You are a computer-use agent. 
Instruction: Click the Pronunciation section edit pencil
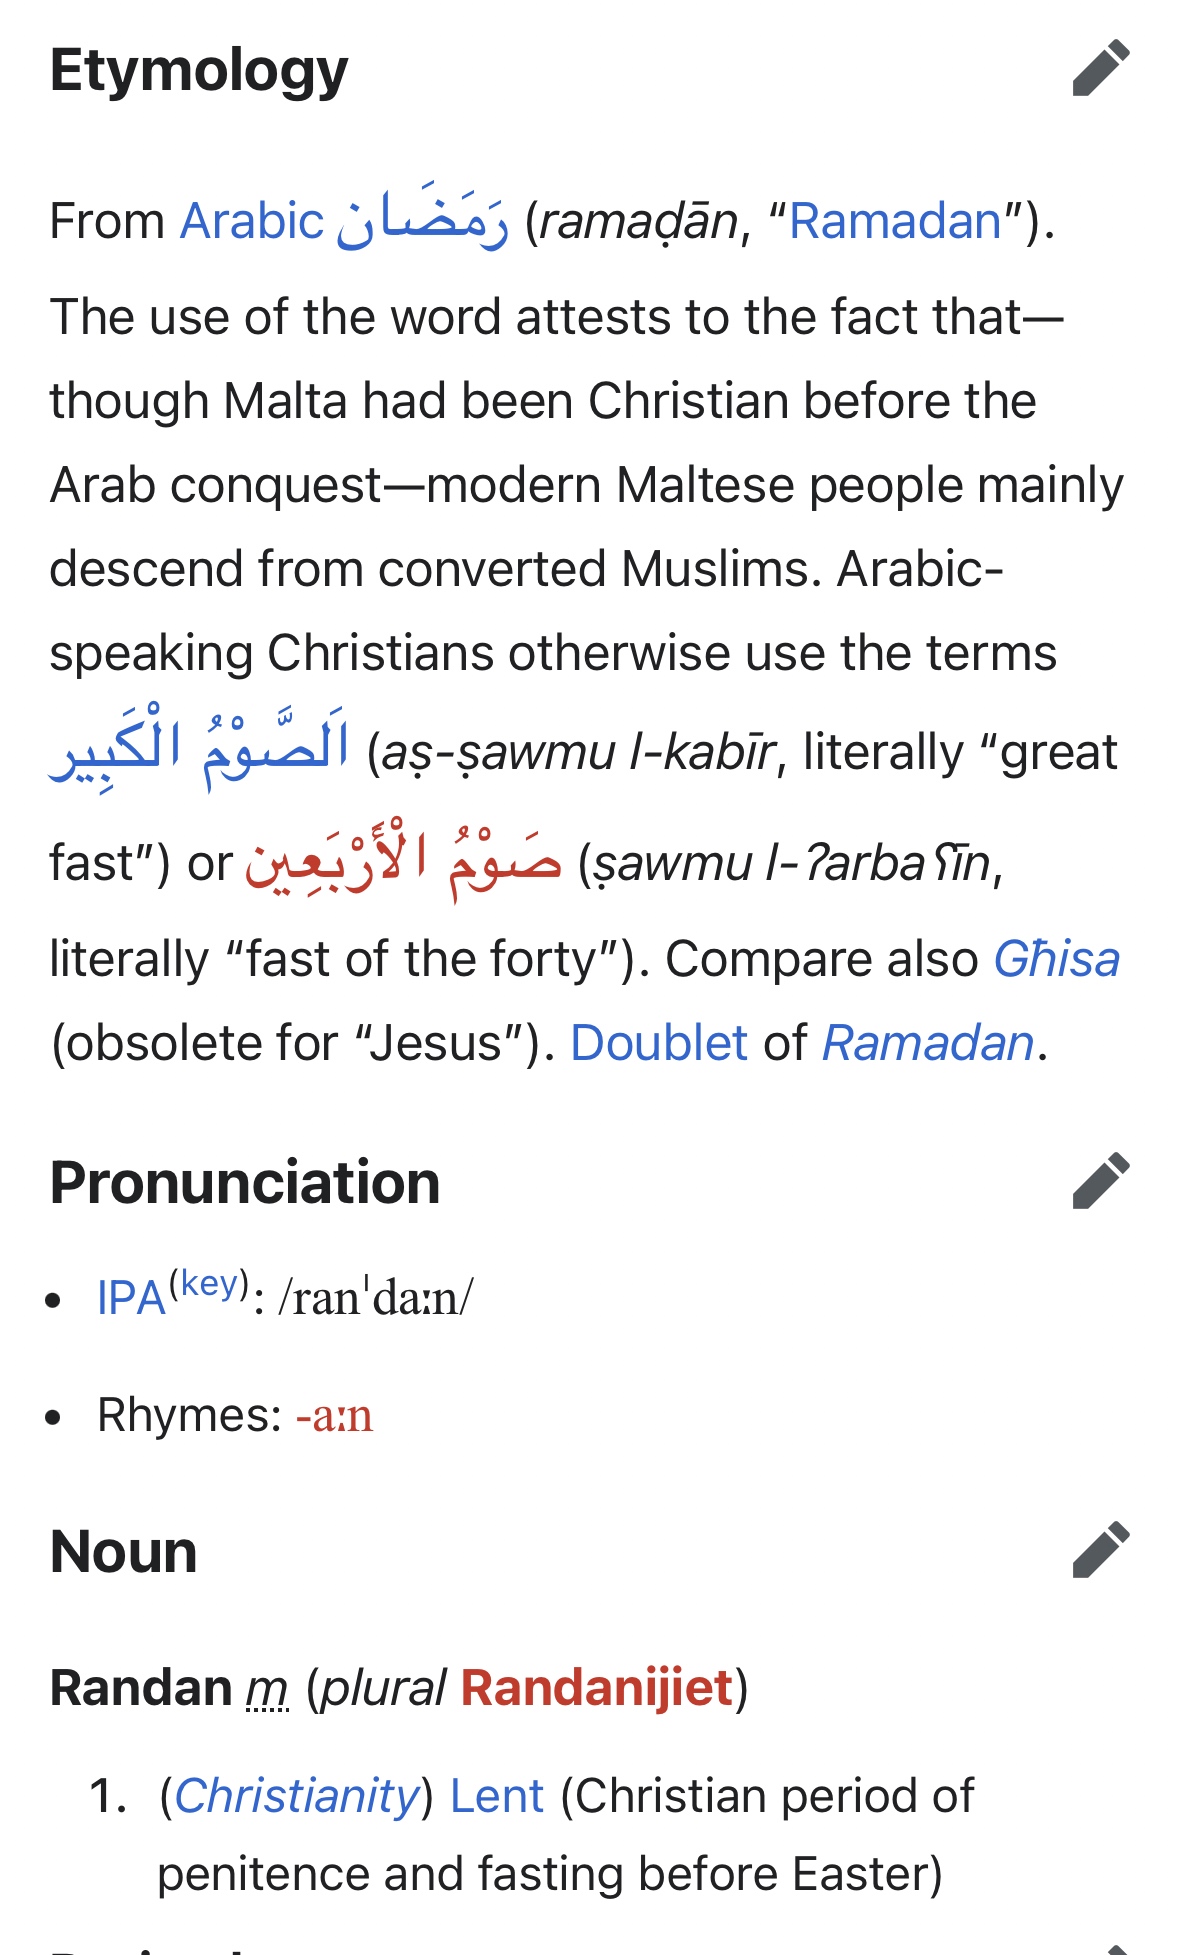(1100, 1181)
